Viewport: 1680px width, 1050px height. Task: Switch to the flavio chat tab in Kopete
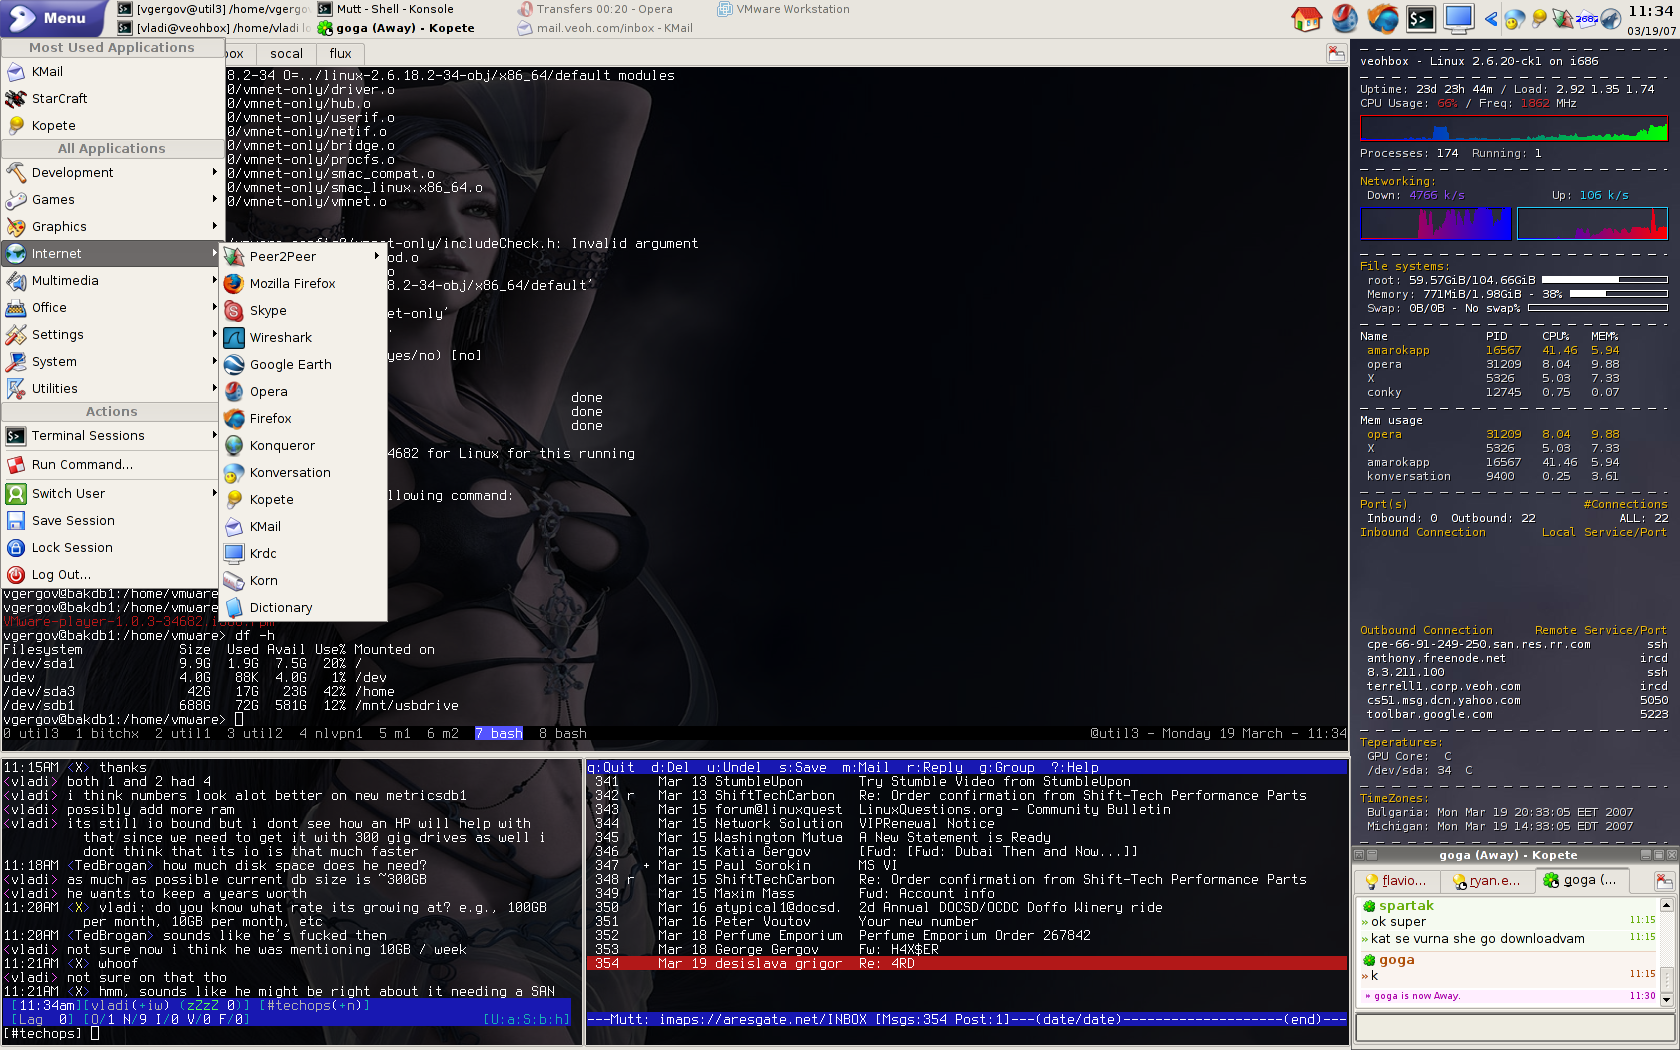(1397, 880)
